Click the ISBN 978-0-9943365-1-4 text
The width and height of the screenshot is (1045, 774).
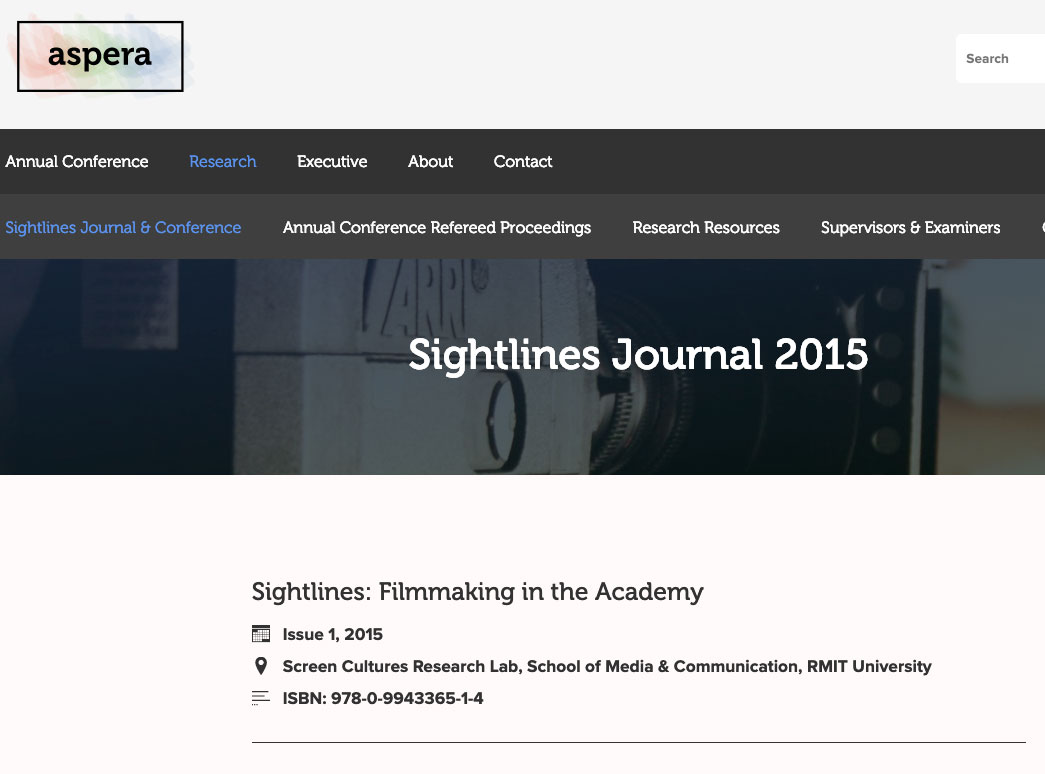pos(383,698)
